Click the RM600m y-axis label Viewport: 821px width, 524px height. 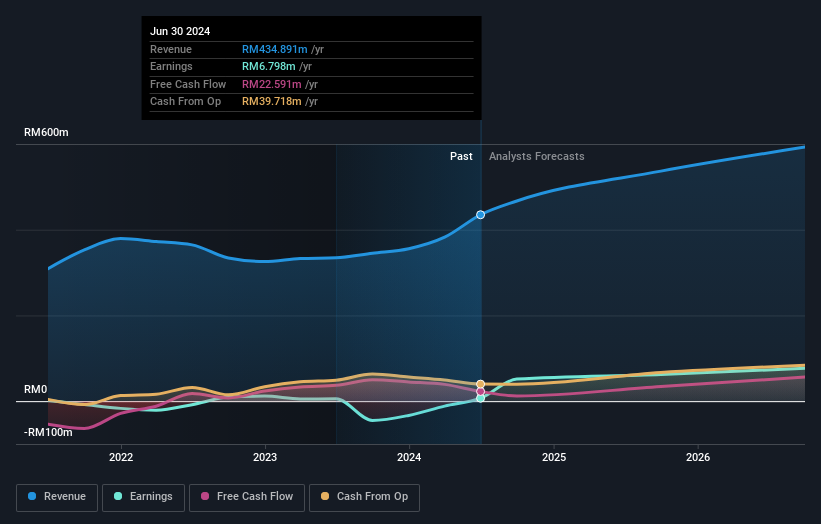coord(46,132)
